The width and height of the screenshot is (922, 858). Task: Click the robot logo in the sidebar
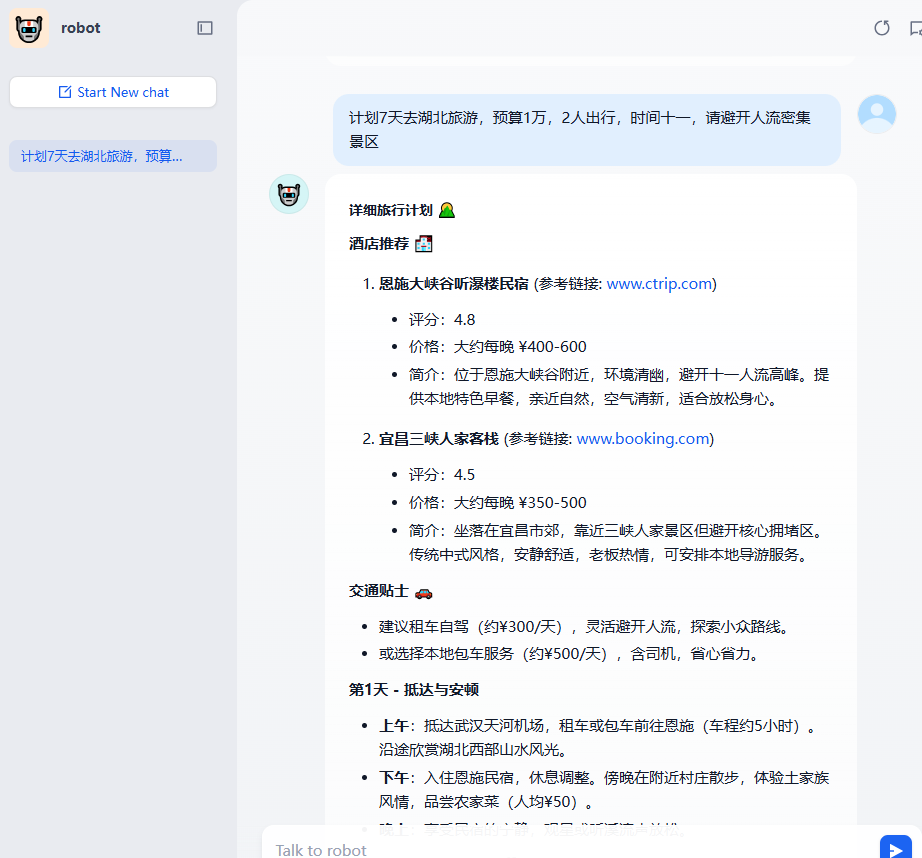coord(29,29)
